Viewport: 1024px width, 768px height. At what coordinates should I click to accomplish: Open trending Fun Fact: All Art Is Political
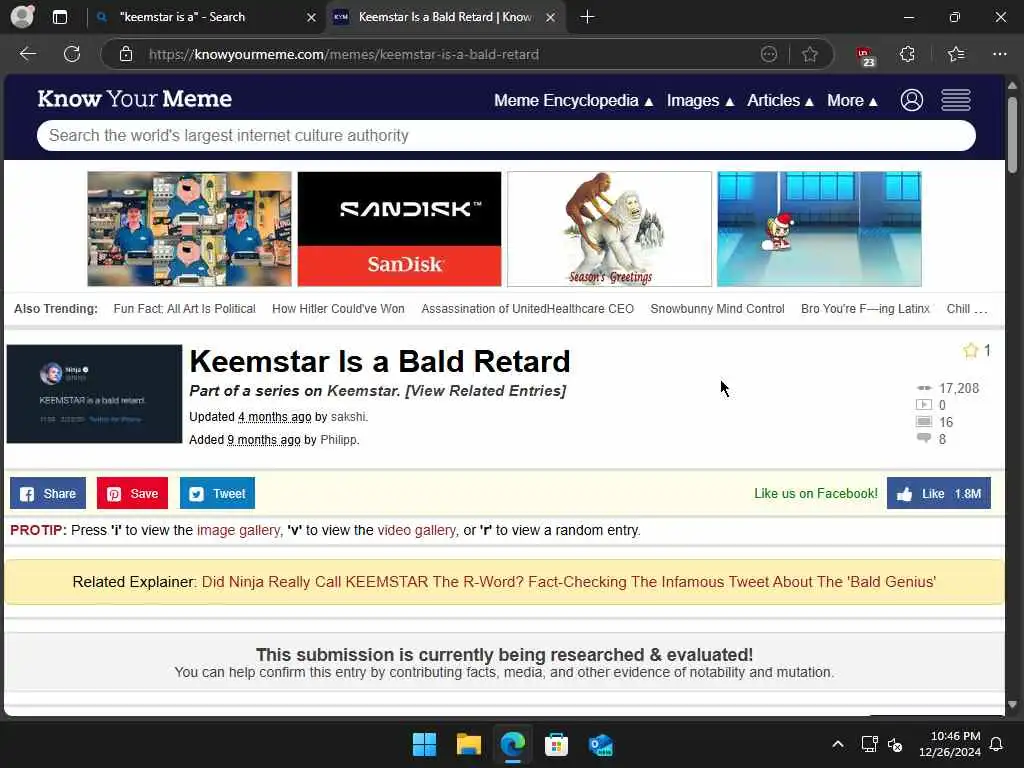point(184,309)
